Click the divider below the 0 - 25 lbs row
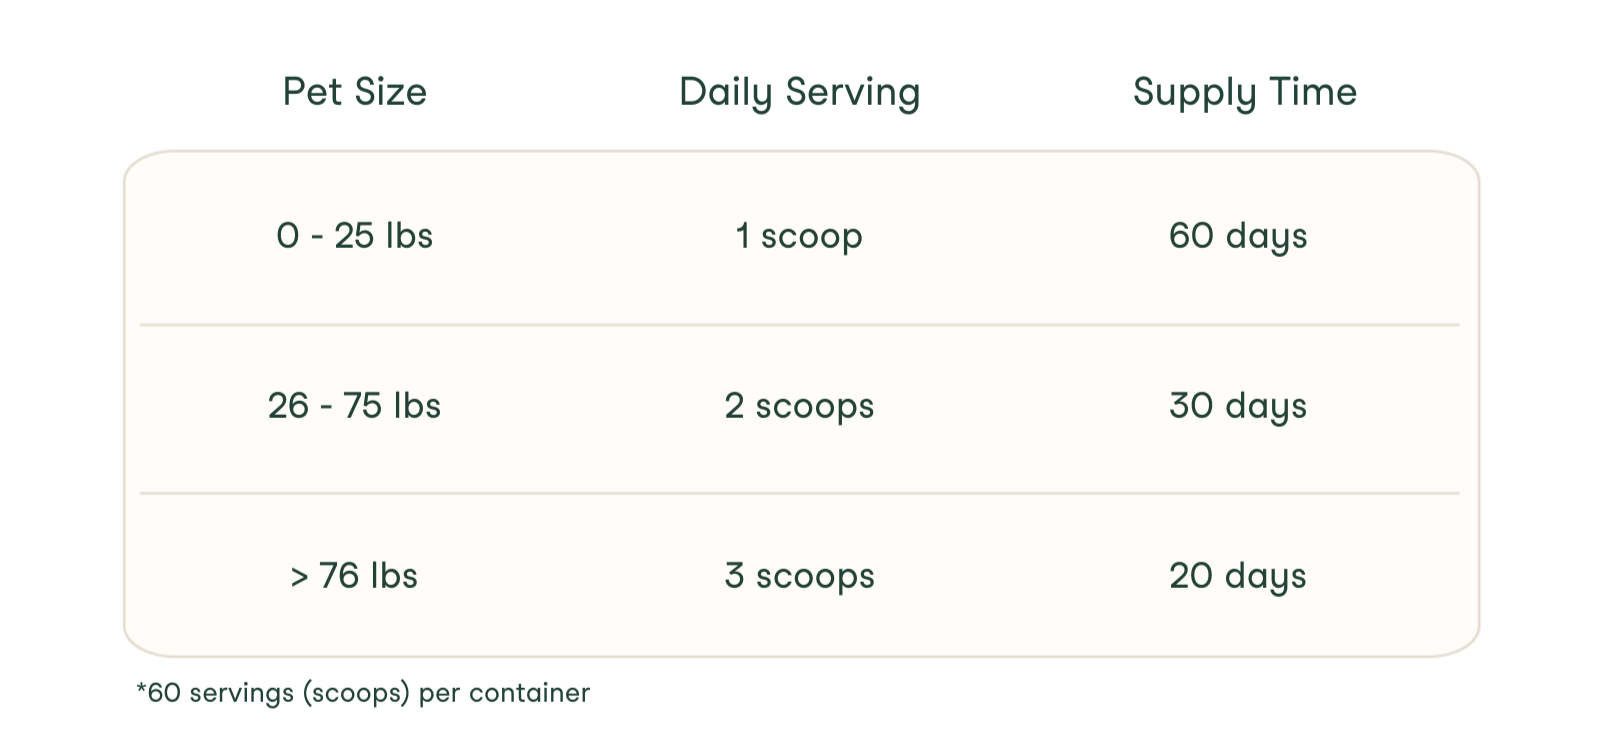Viewport: 1600px width, 755px height. click(799, 325)
